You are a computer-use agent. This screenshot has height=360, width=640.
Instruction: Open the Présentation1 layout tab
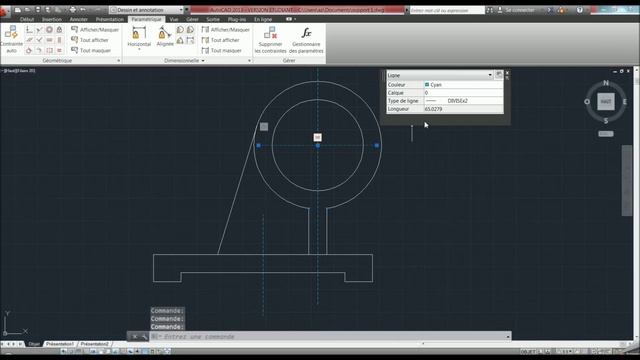click(x=60, y=344)
